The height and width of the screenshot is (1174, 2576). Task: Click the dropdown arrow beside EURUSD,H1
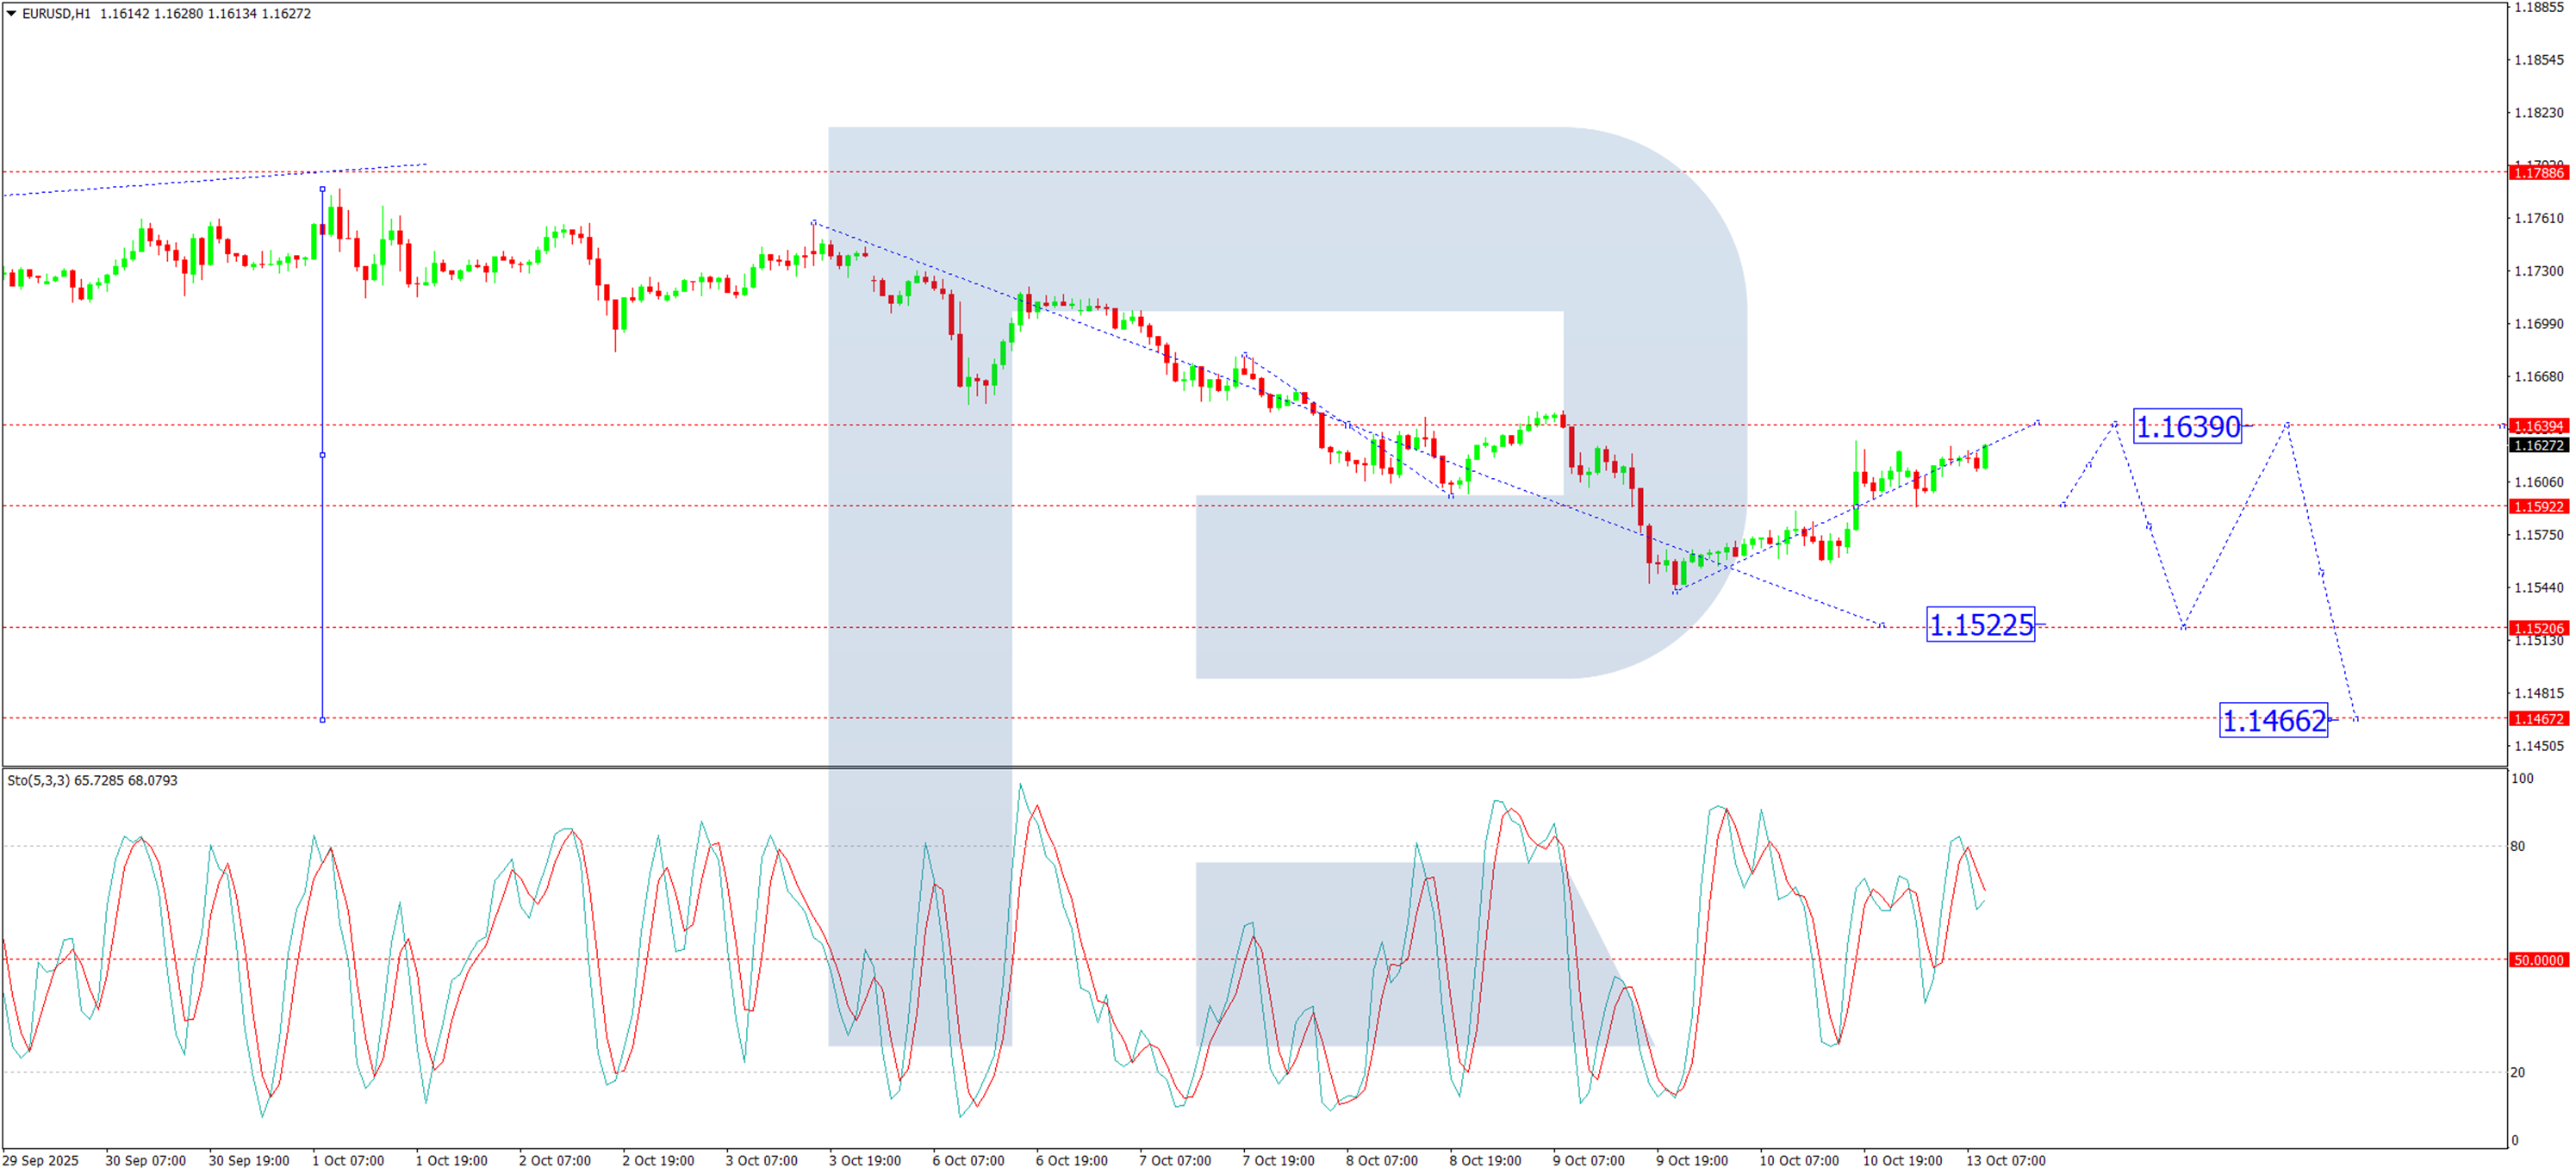(12, 14)
